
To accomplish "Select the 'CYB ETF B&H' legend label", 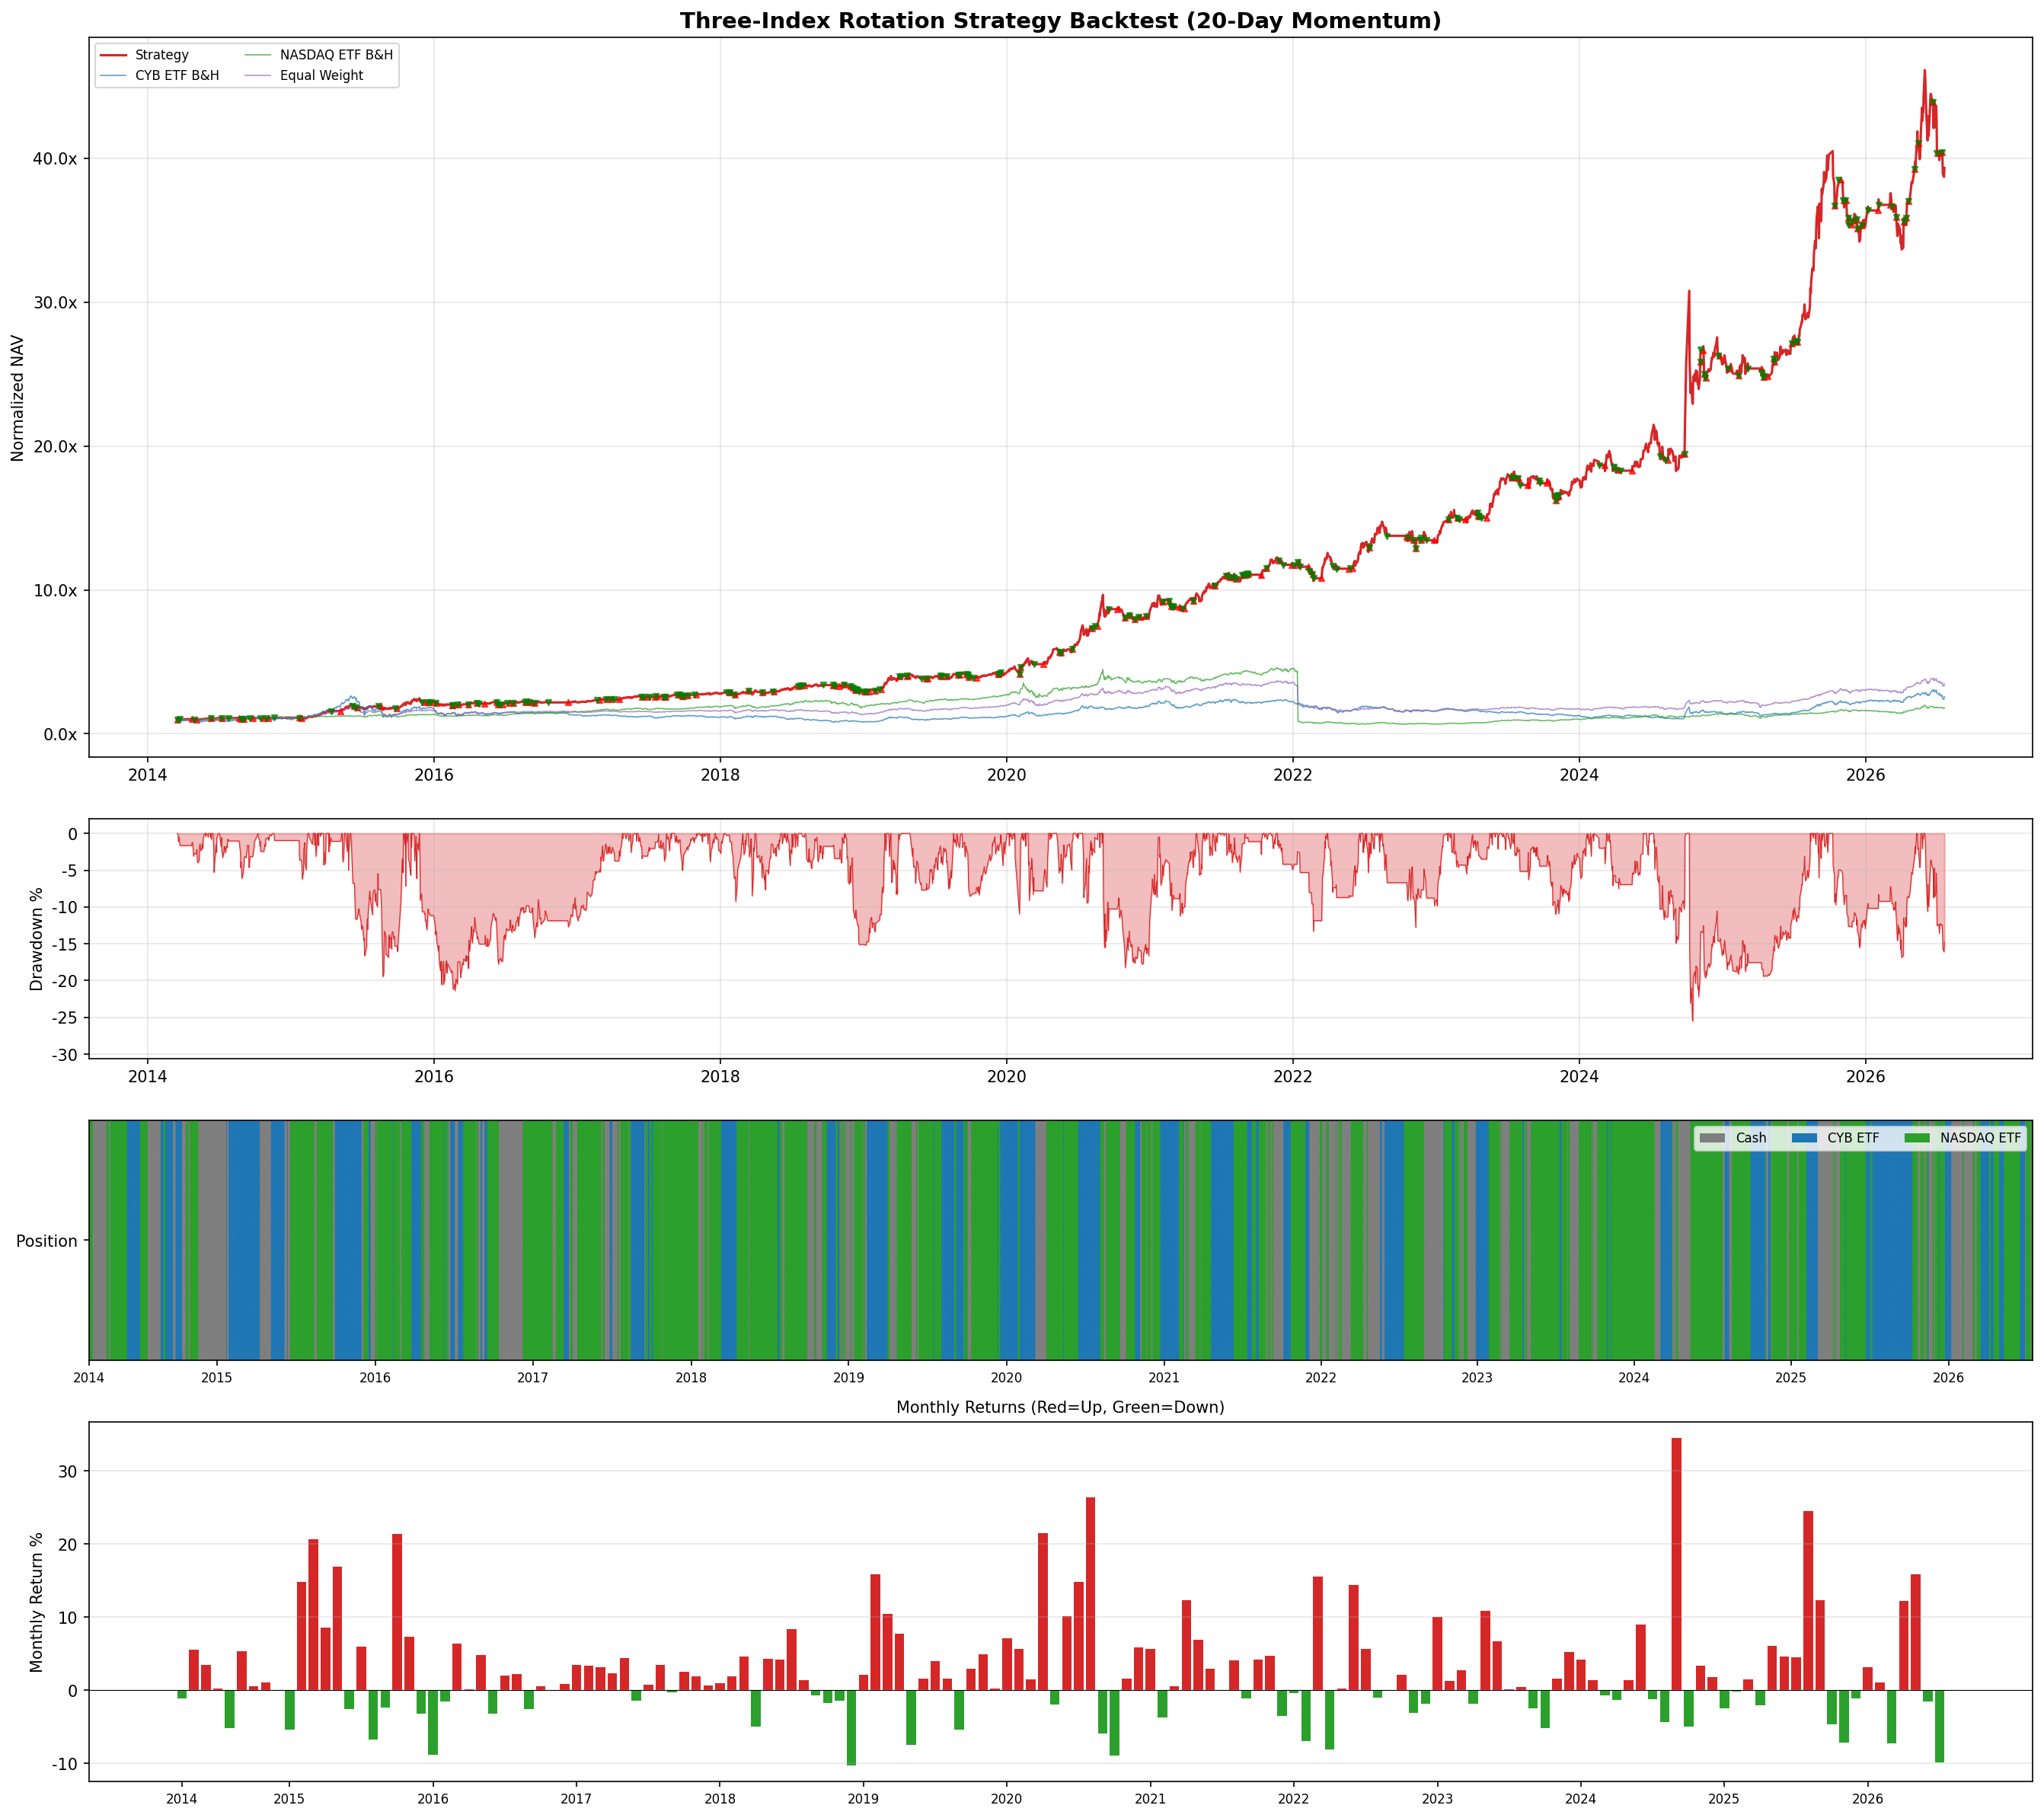I will [177, 75].
